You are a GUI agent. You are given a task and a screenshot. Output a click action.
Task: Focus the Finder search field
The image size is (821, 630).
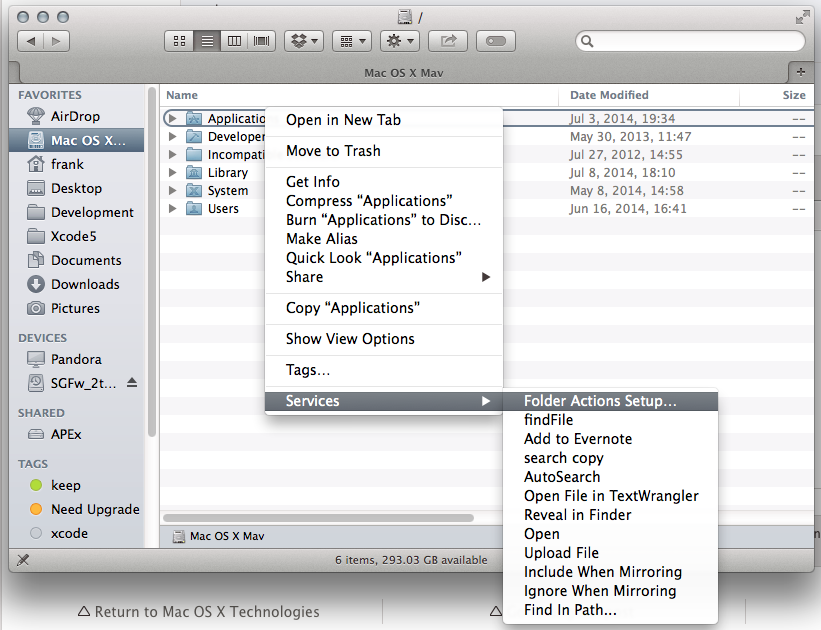click(690, 41)
